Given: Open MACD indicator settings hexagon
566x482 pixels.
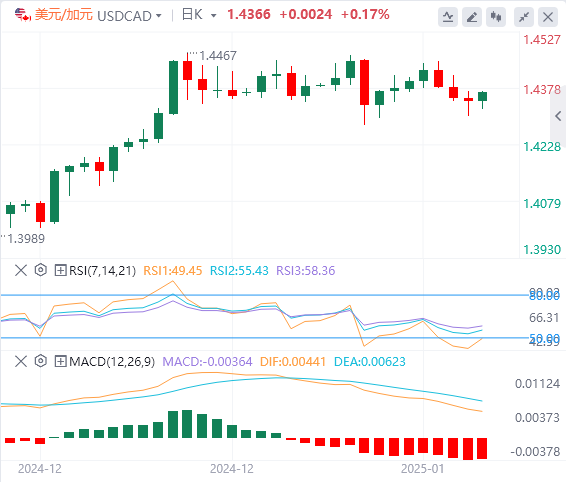Looking at the screenshot, I should 41,361.
